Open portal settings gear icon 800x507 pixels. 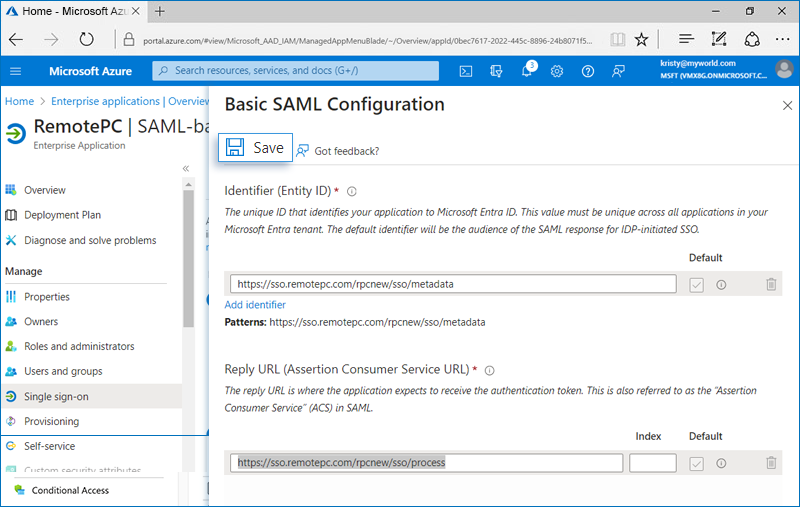557,71
